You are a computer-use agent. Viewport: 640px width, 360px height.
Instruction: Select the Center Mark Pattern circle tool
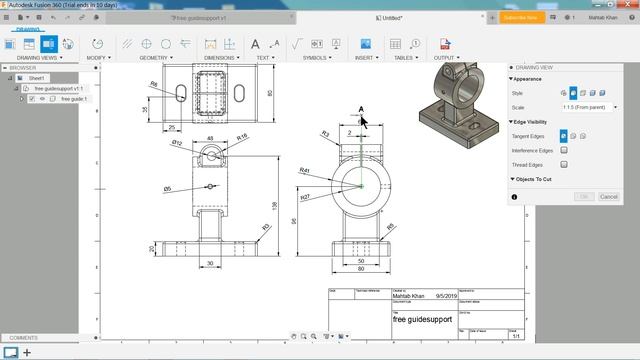point(166,44)
